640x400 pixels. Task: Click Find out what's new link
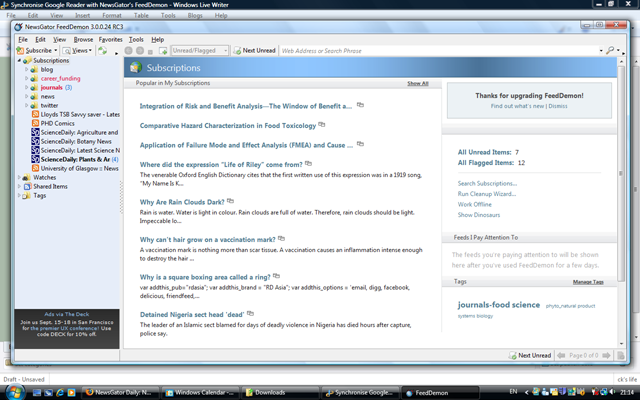point(517,106)
